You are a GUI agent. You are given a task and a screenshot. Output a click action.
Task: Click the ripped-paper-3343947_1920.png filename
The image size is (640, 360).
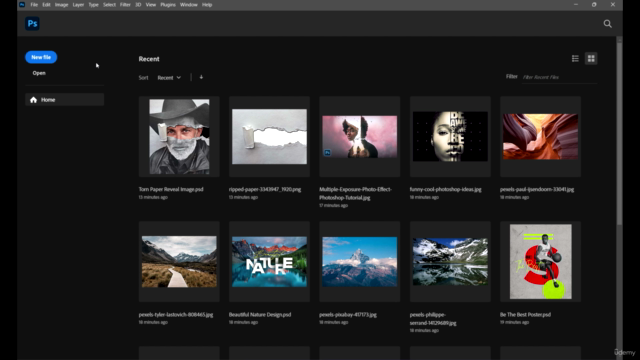265,189
